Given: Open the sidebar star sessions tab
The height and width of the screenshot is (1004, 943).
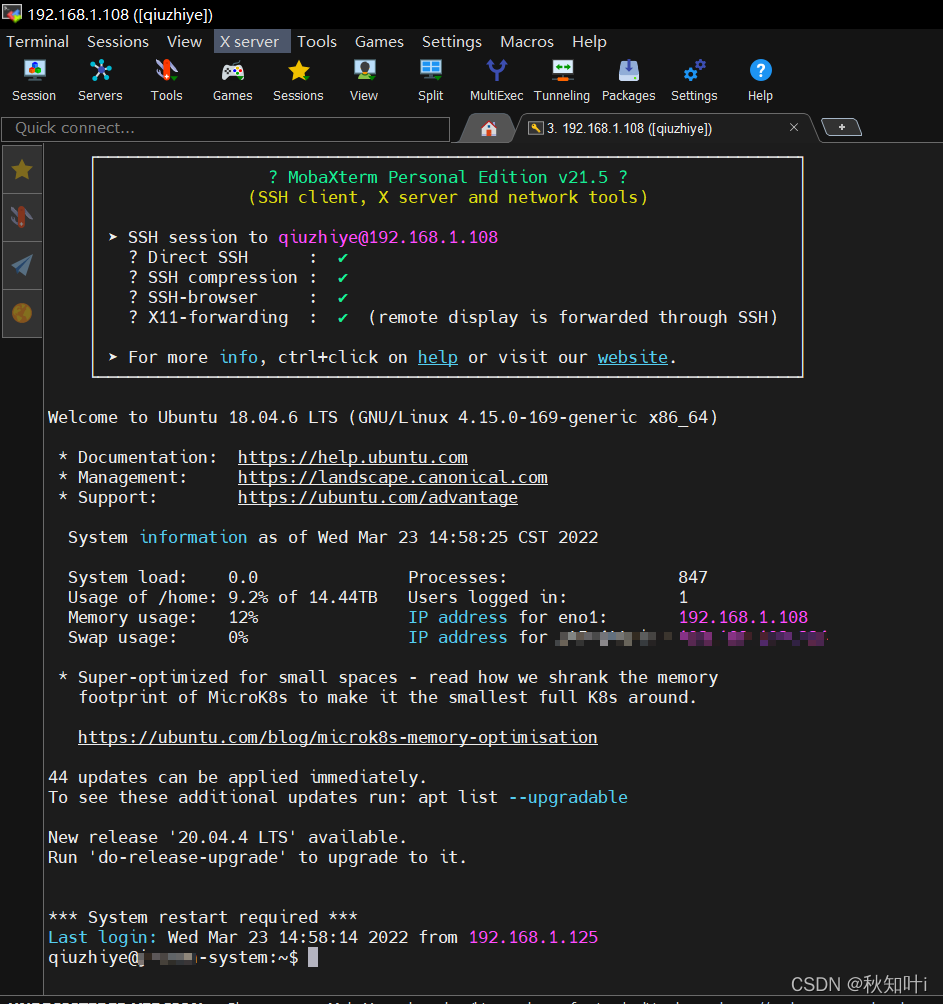Looking at the screenshot, I should (22, 170).
